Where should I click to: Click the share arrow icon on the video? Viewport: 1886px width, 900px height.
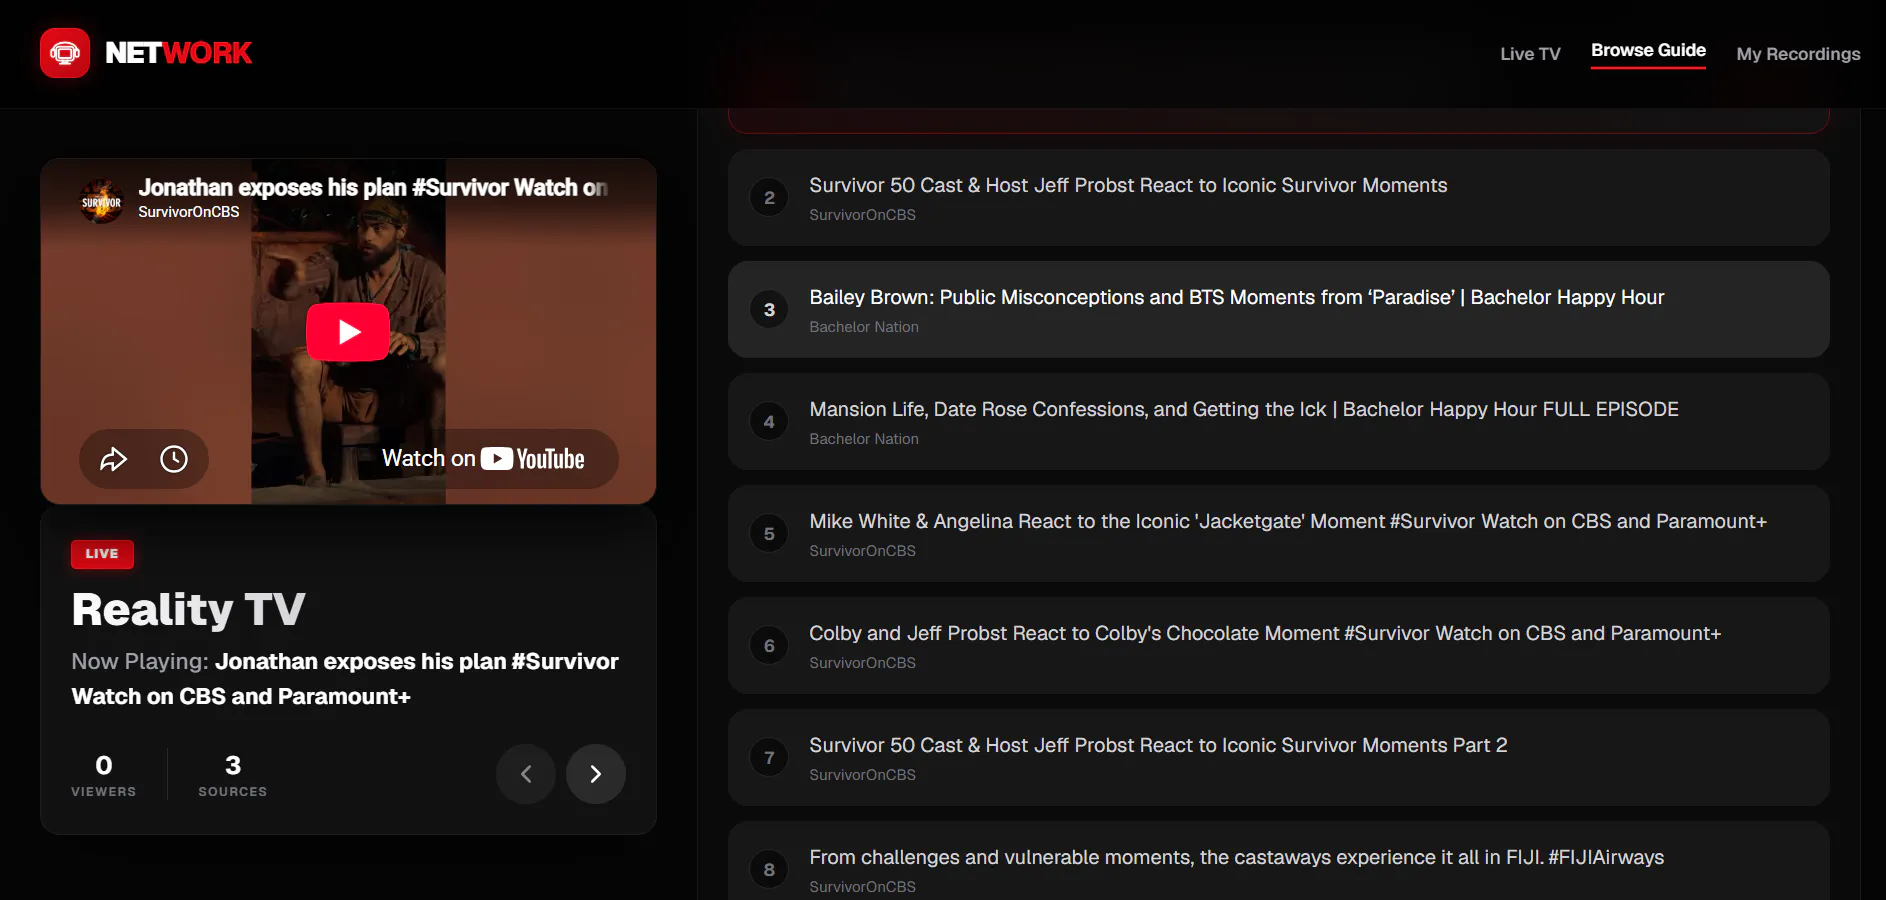pyautogui.click(x=114, y=459)
